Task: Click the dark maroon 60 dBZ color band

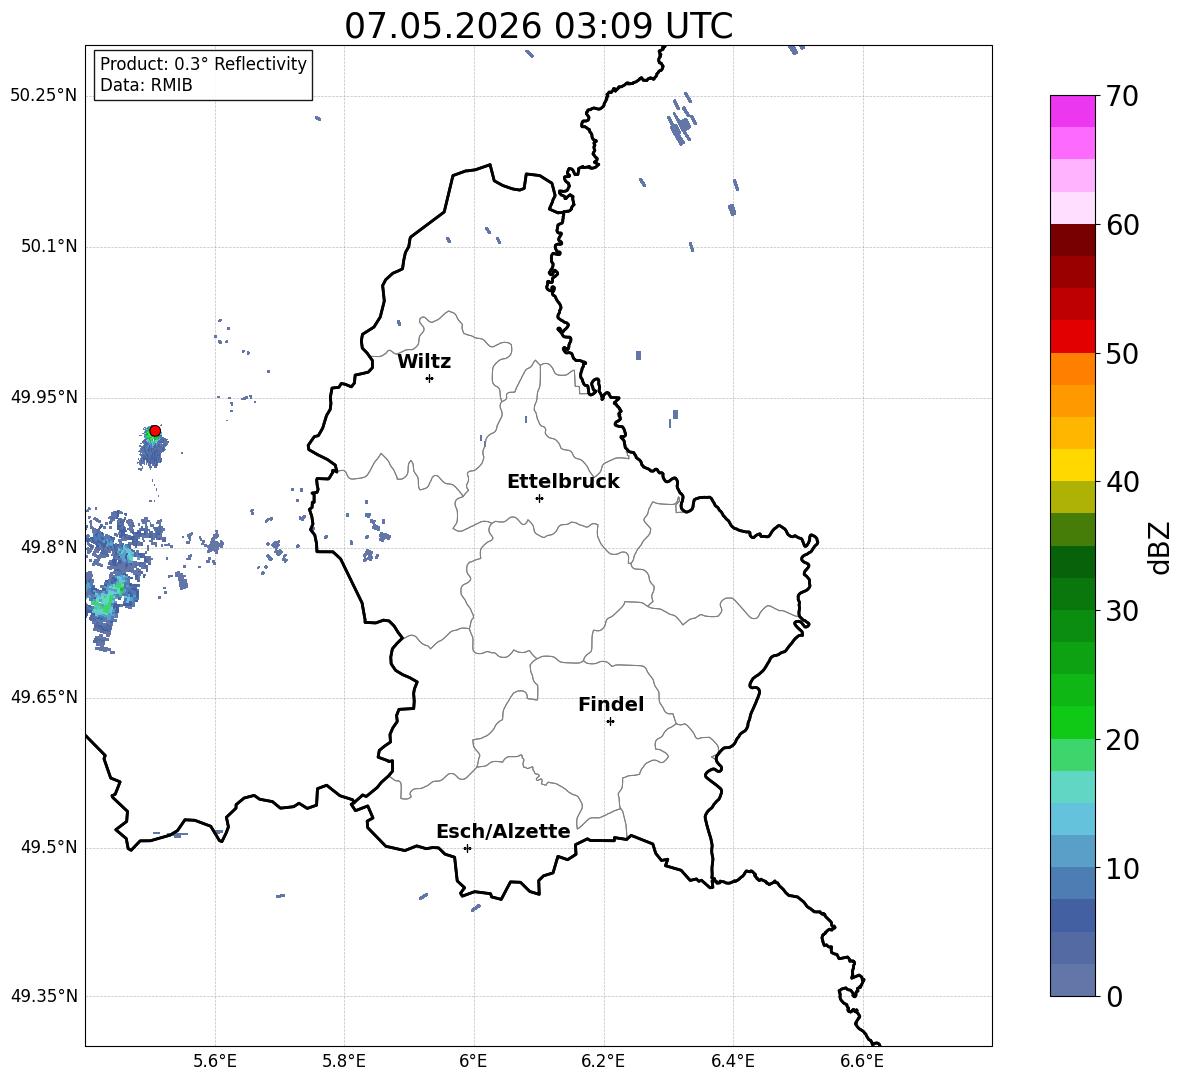Action: pyautogui.click(x=1072, y=240)
